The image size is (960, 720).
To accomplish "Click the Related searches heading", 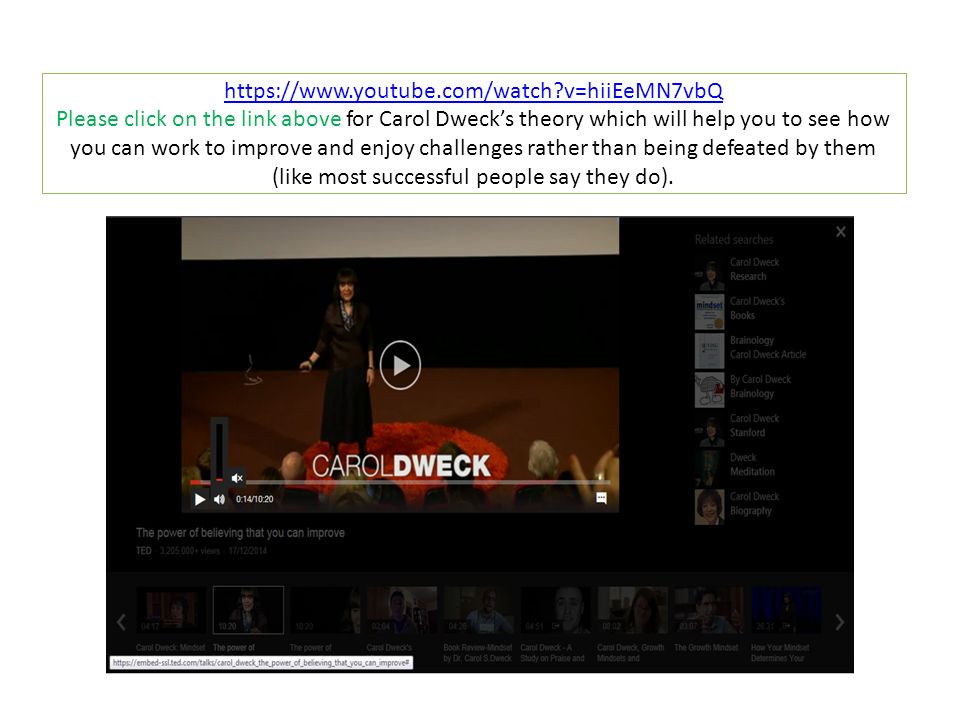I will 733,239.
